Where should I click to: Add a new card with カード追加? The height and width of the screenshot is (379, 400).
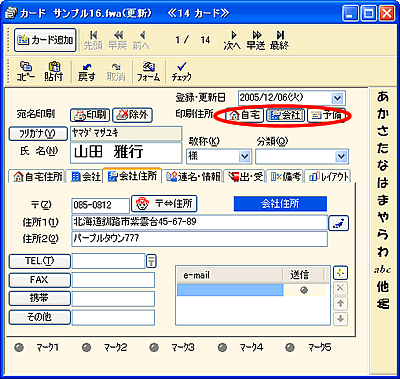pos(45,40)
